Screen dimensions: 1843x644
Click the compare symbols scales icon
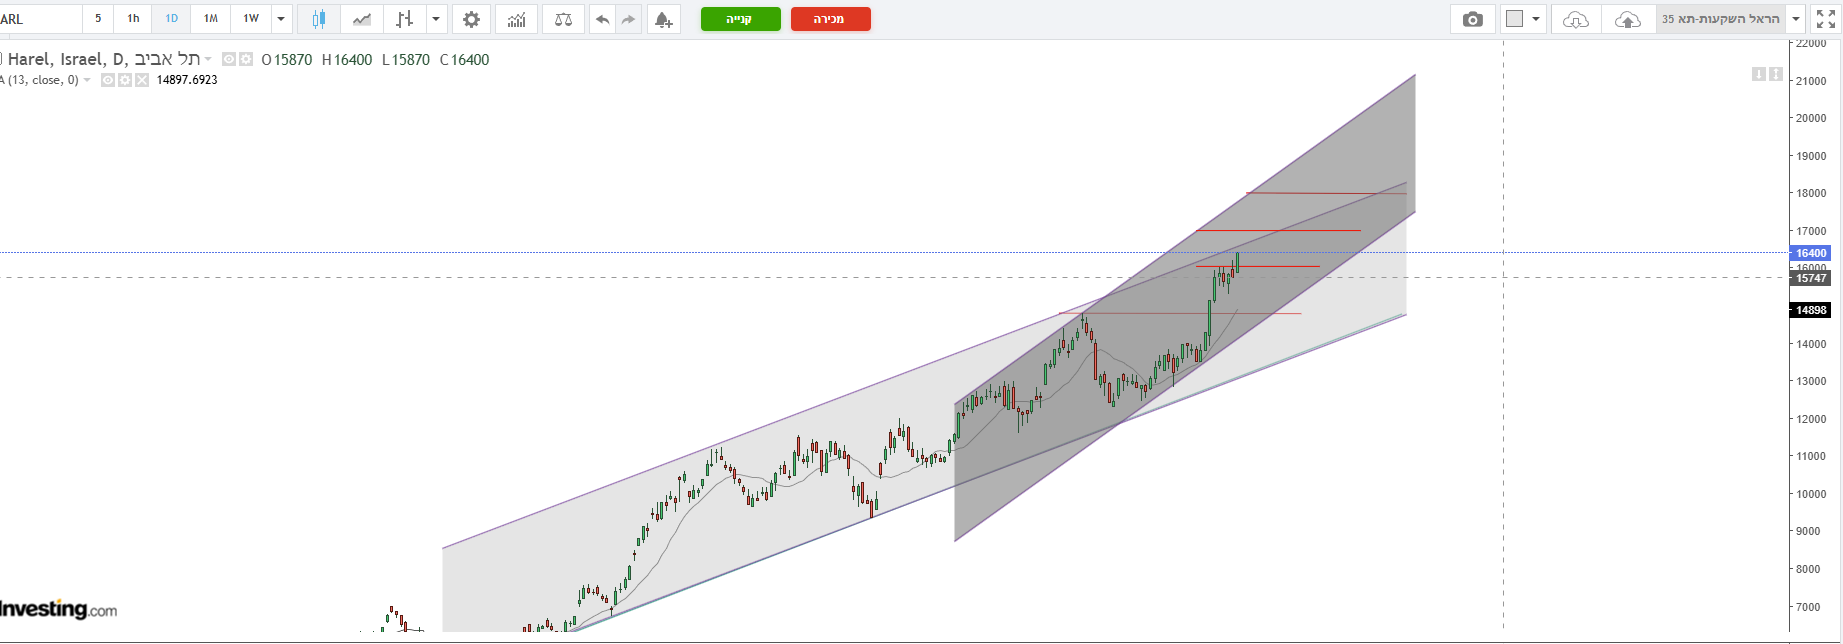click(x=563, y=19)
